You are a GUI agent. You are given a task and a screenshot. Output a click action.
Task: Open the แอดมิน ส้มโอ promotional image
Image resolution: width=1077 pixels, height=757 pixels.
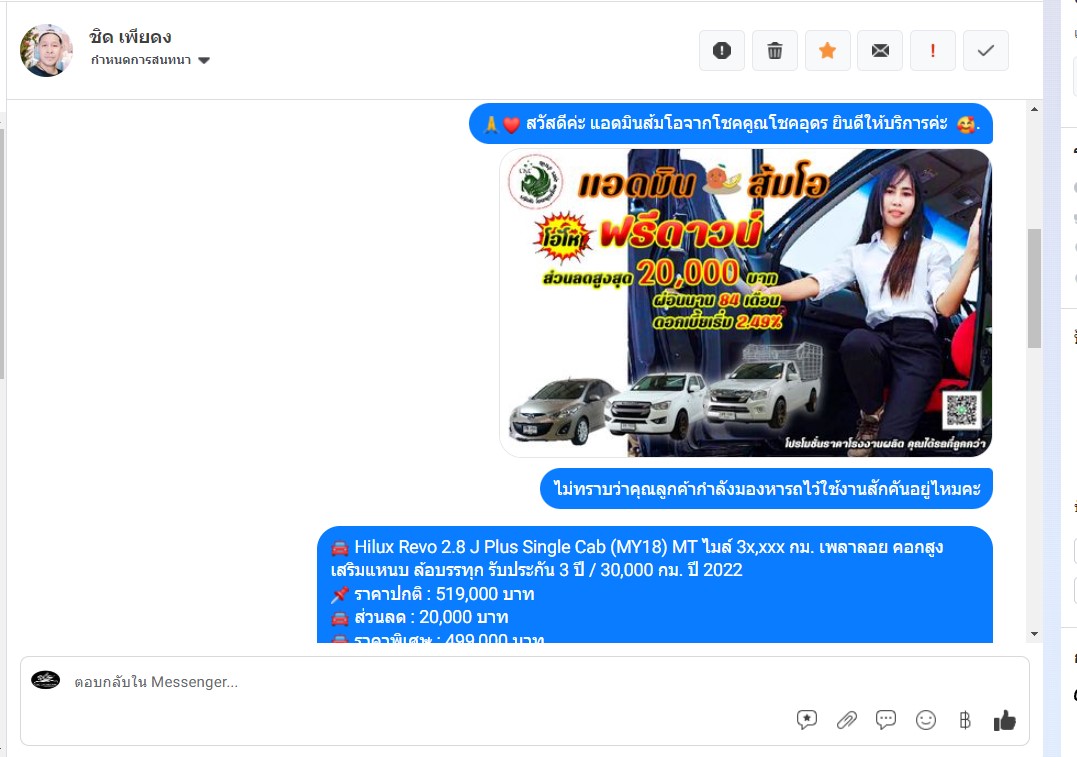pyautogui.click(x=745, y=303)
